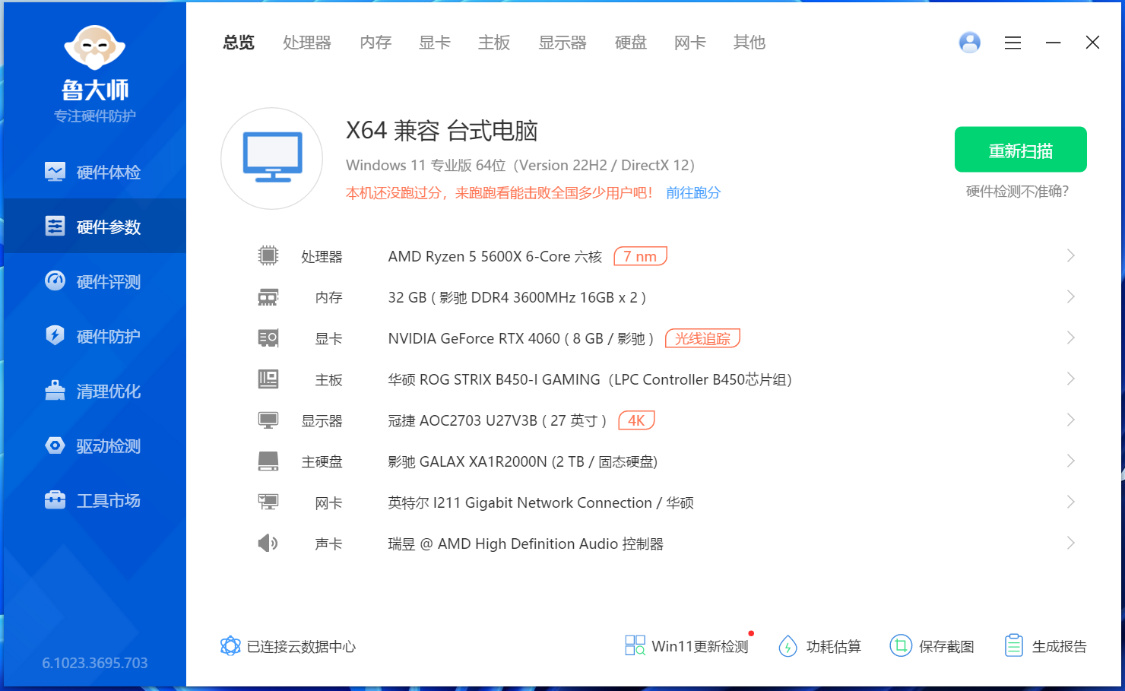This screenshot has height=691, width=1125.
Task: Click the 32 GB DDR4 3600MHz text
Action: [517, 297]
